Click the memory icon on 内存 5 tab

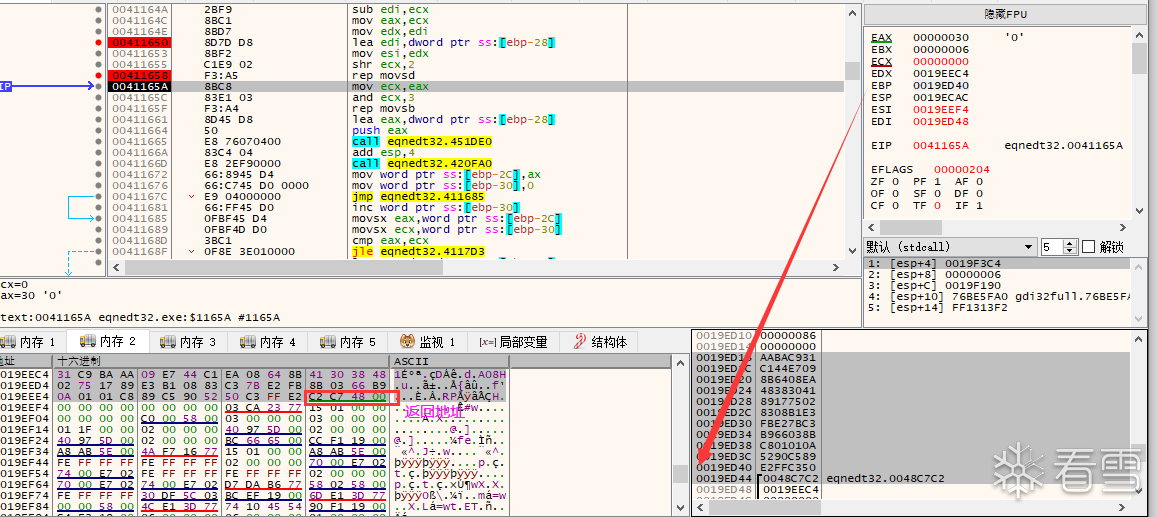pos(328,341)
